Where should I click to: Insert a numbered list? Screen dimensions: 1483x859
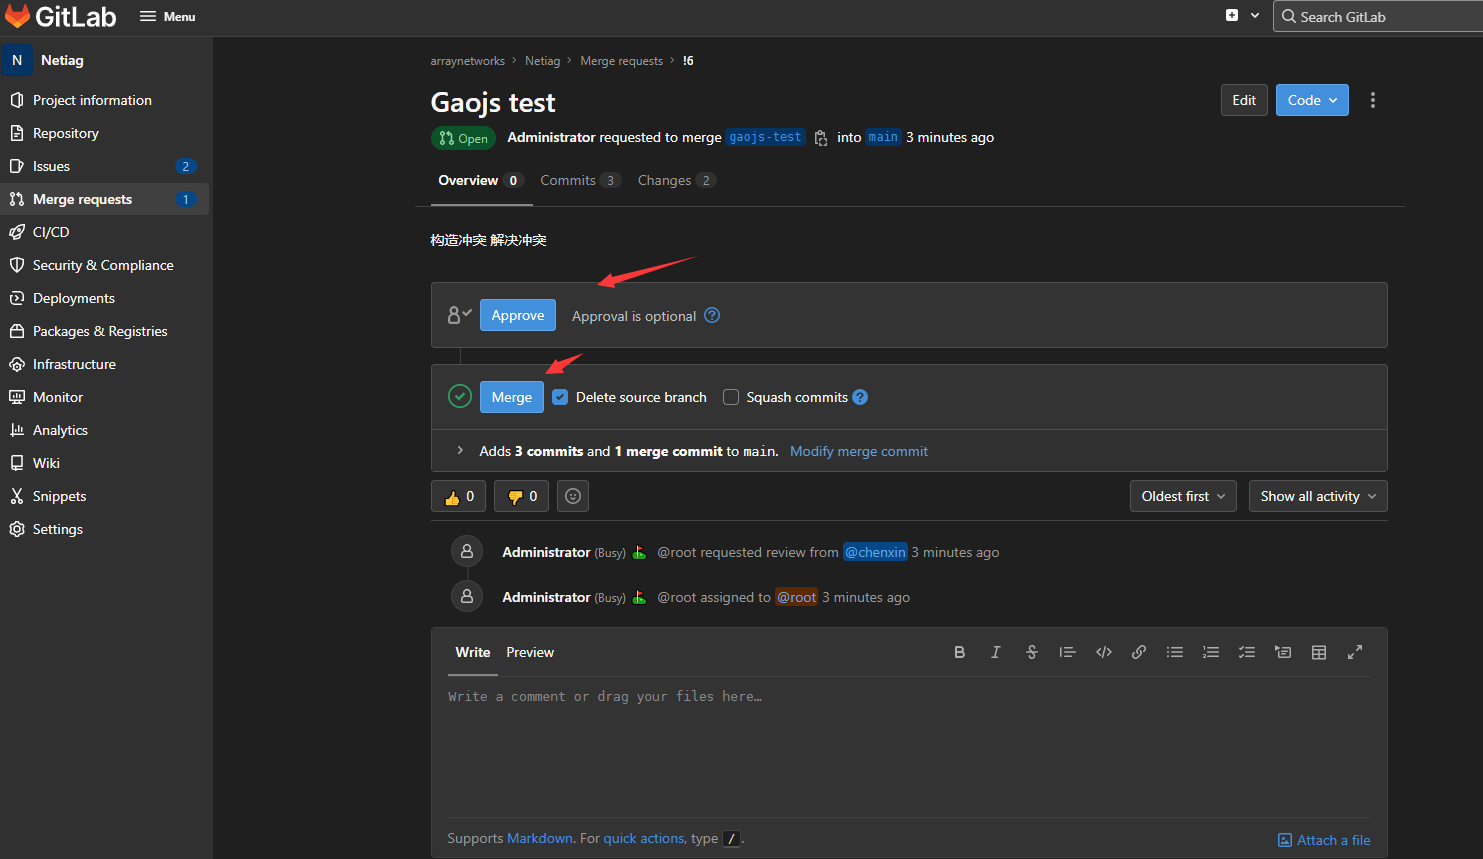tap(1211, 652)
